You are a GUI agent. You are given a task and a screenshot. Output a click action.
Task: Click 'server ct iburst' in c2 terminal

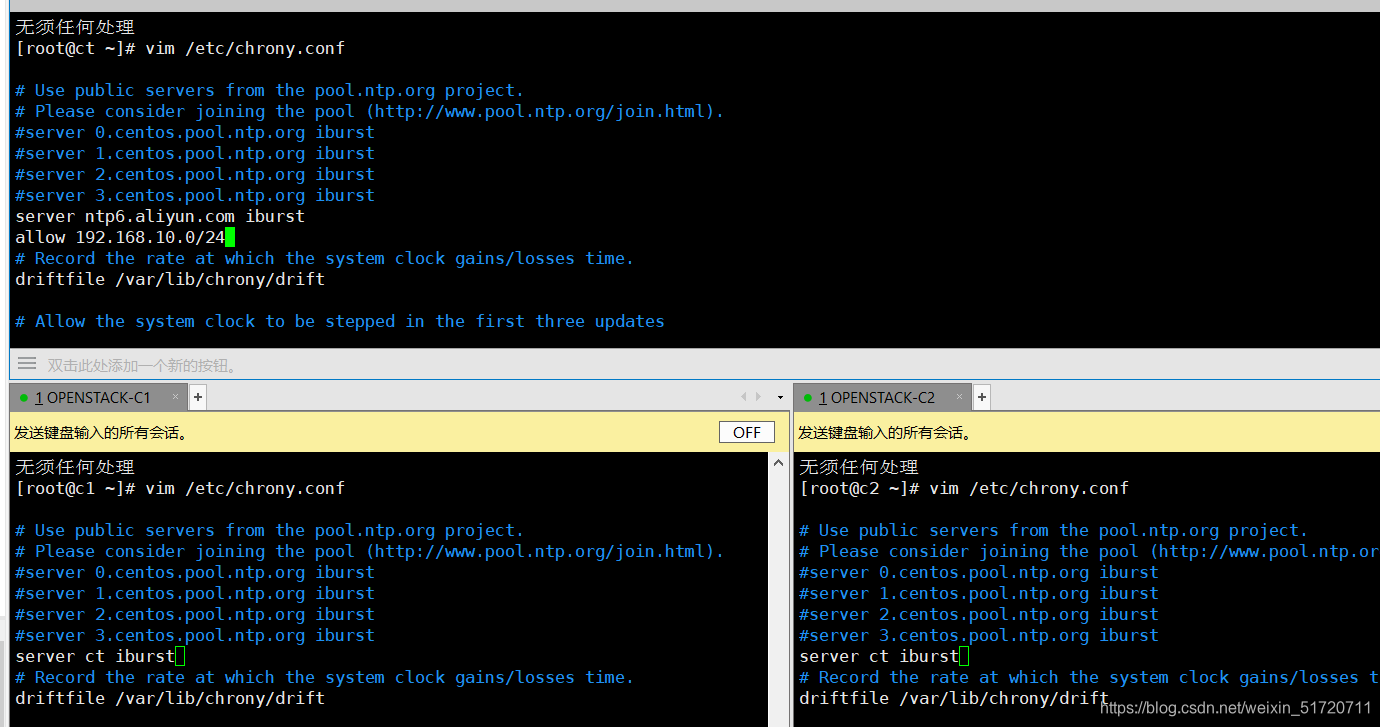point(879,656)
